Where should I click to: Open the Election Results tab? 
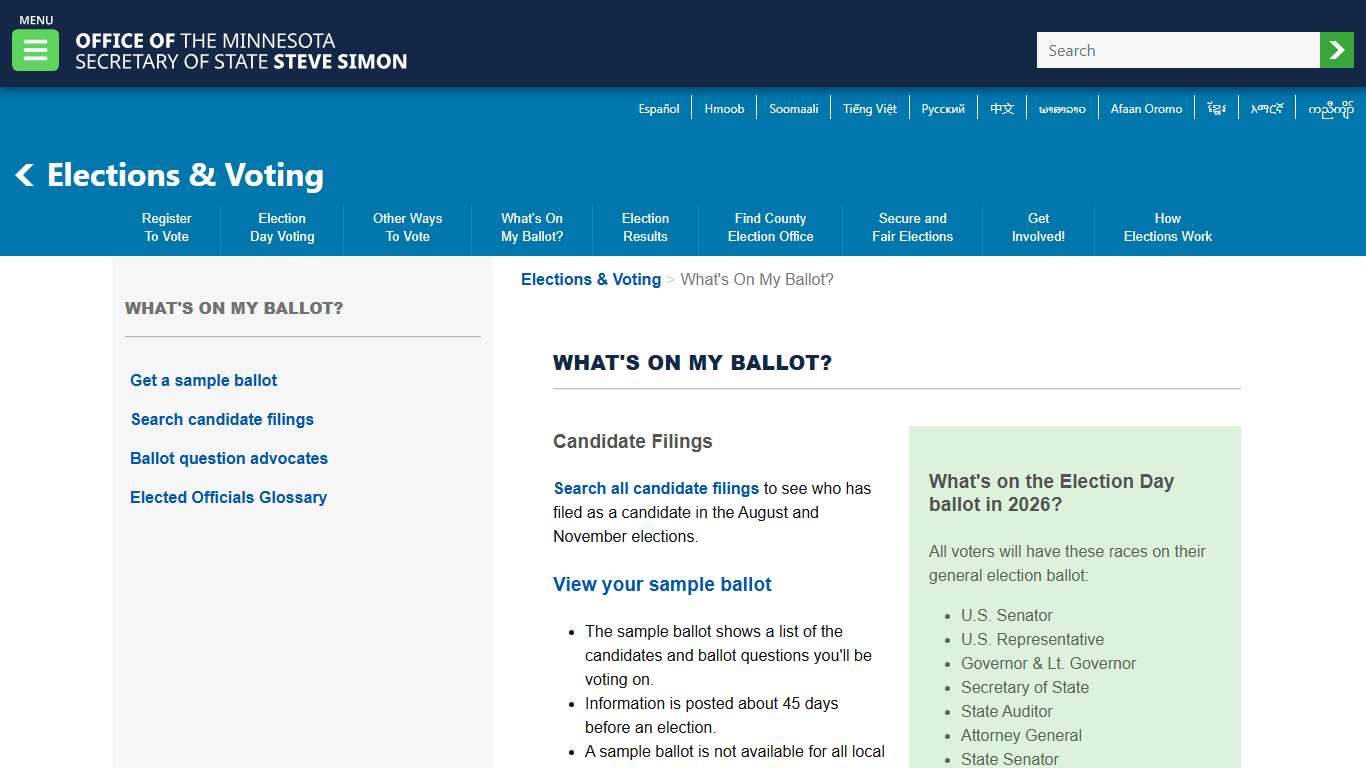pyautogui.click(x=645, y=227)
